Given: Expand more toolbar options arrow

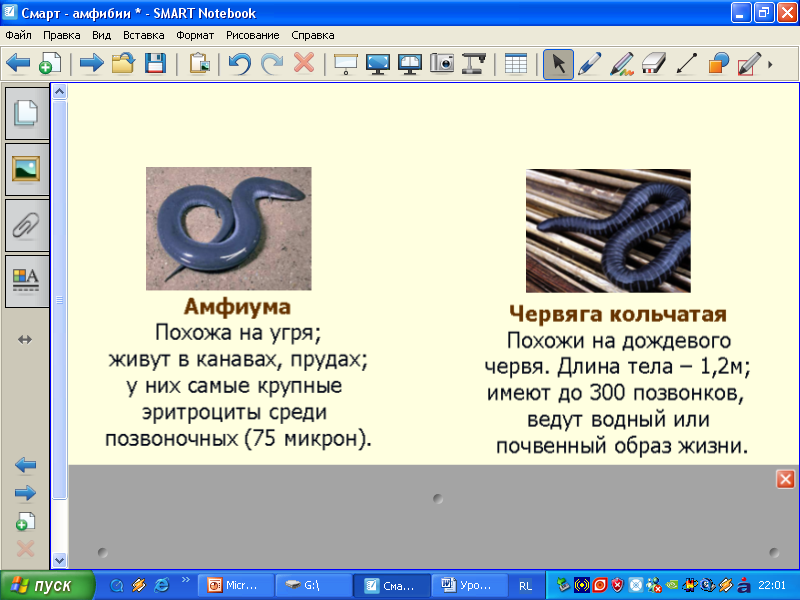Looking at the screenshot, I should [x=770, y=65].
